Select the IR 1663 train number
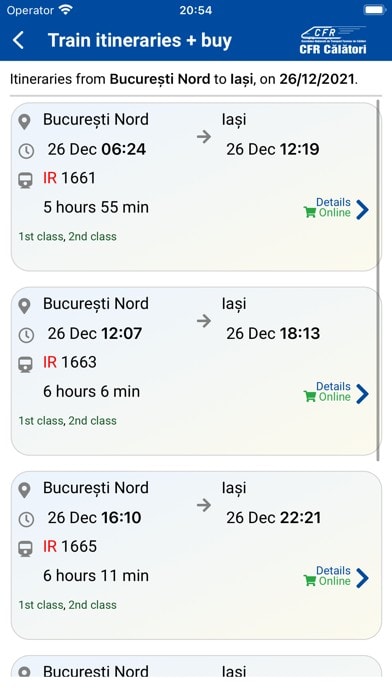This screenshot has height=696, width=392. pos(70,362)
